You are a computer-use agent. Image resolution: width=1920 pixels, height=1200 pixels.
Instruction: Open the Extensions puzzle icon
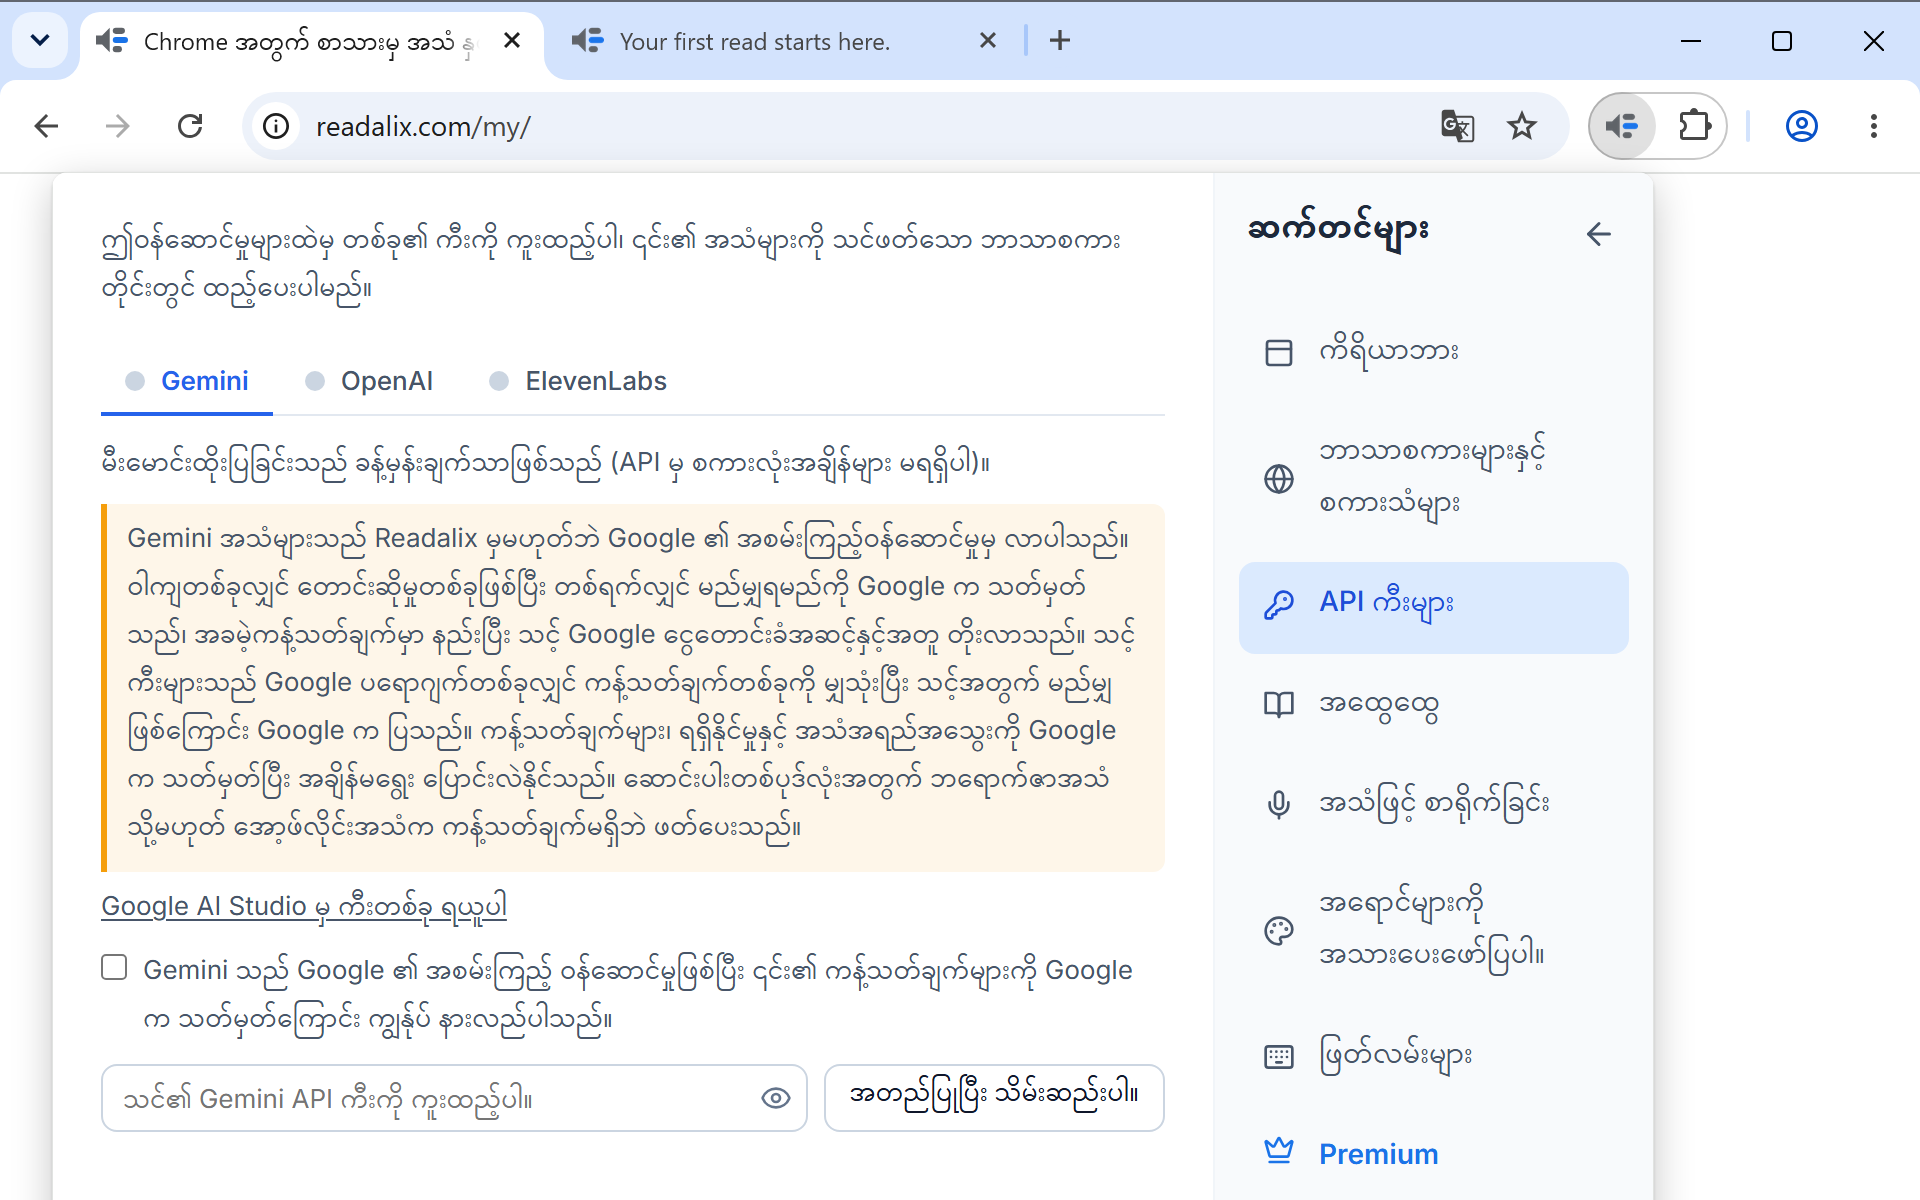[x=1694, y=126]
